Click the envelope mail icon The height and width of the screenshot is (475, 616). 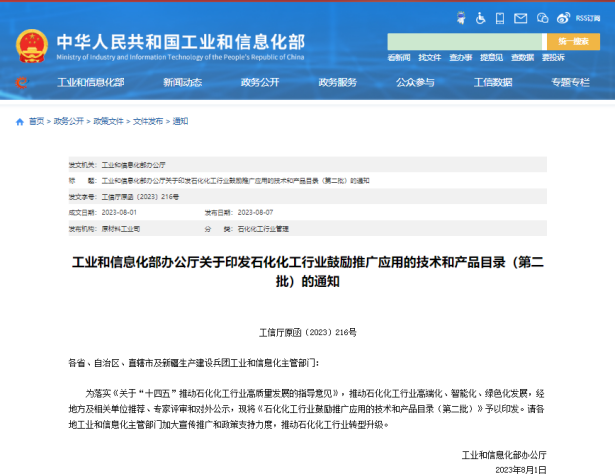[521, 18]
